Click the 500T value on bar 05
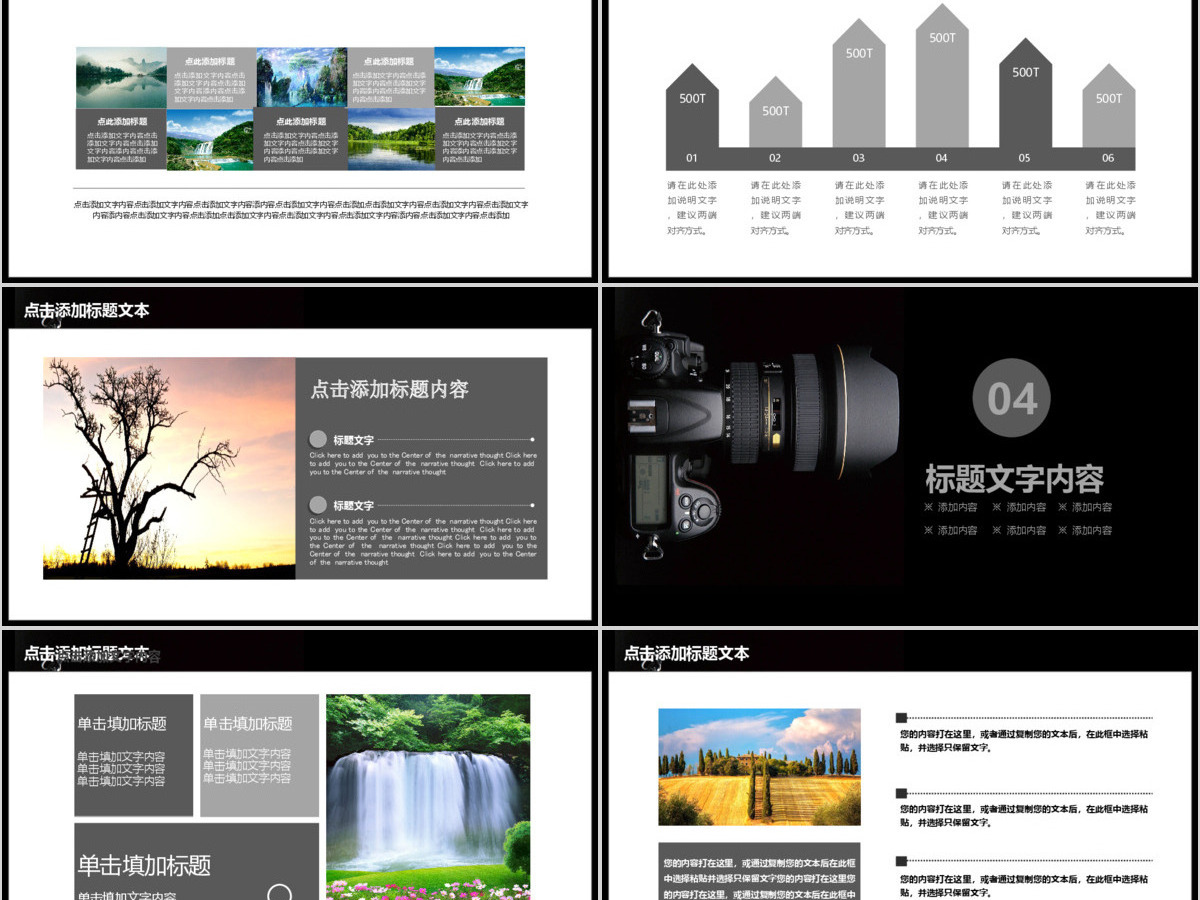Screen dimensions: 1200x900 coord(1026,72)
